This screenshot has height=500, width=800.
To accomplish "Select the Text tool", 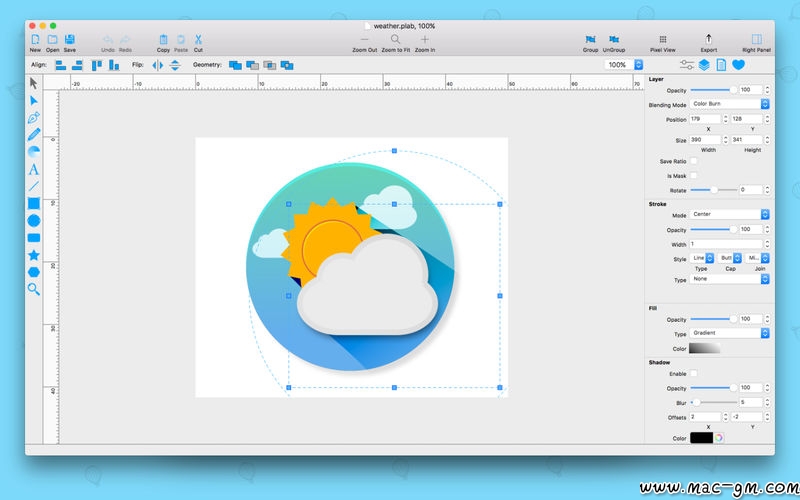I will pos(34,169).
